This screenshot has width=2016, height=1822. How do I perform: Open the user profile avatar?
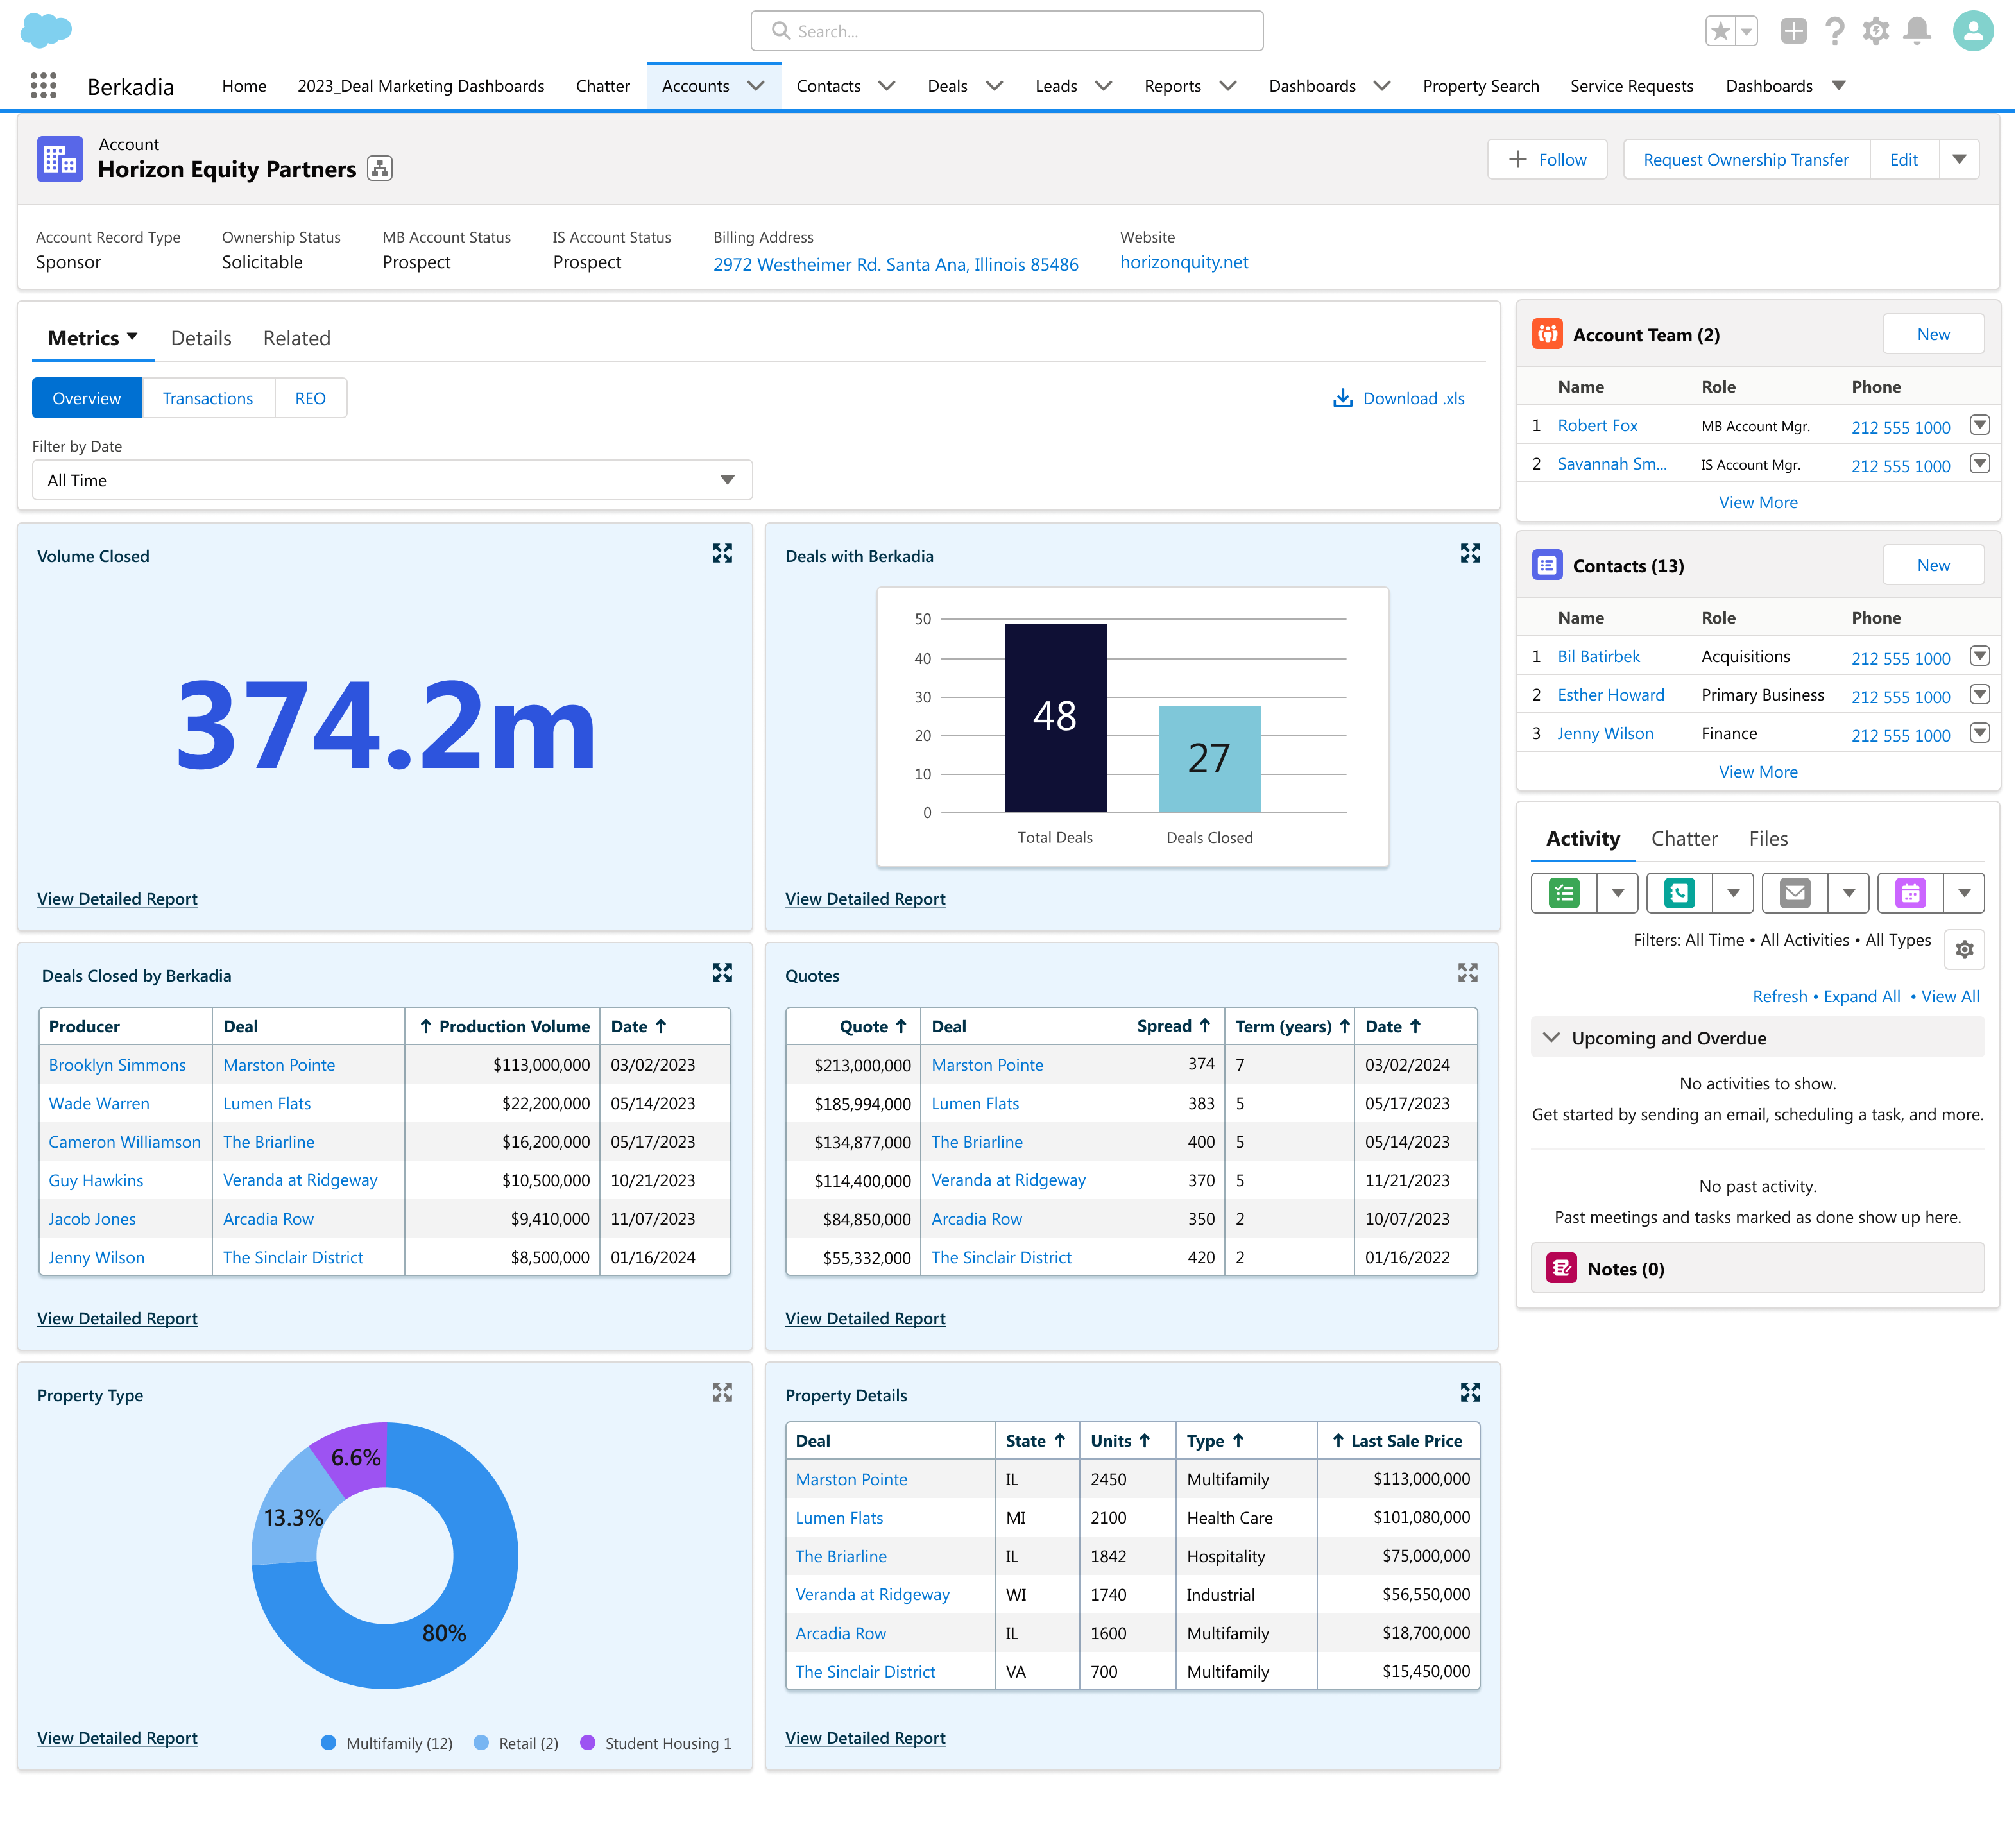click(x=1973, y=31)
